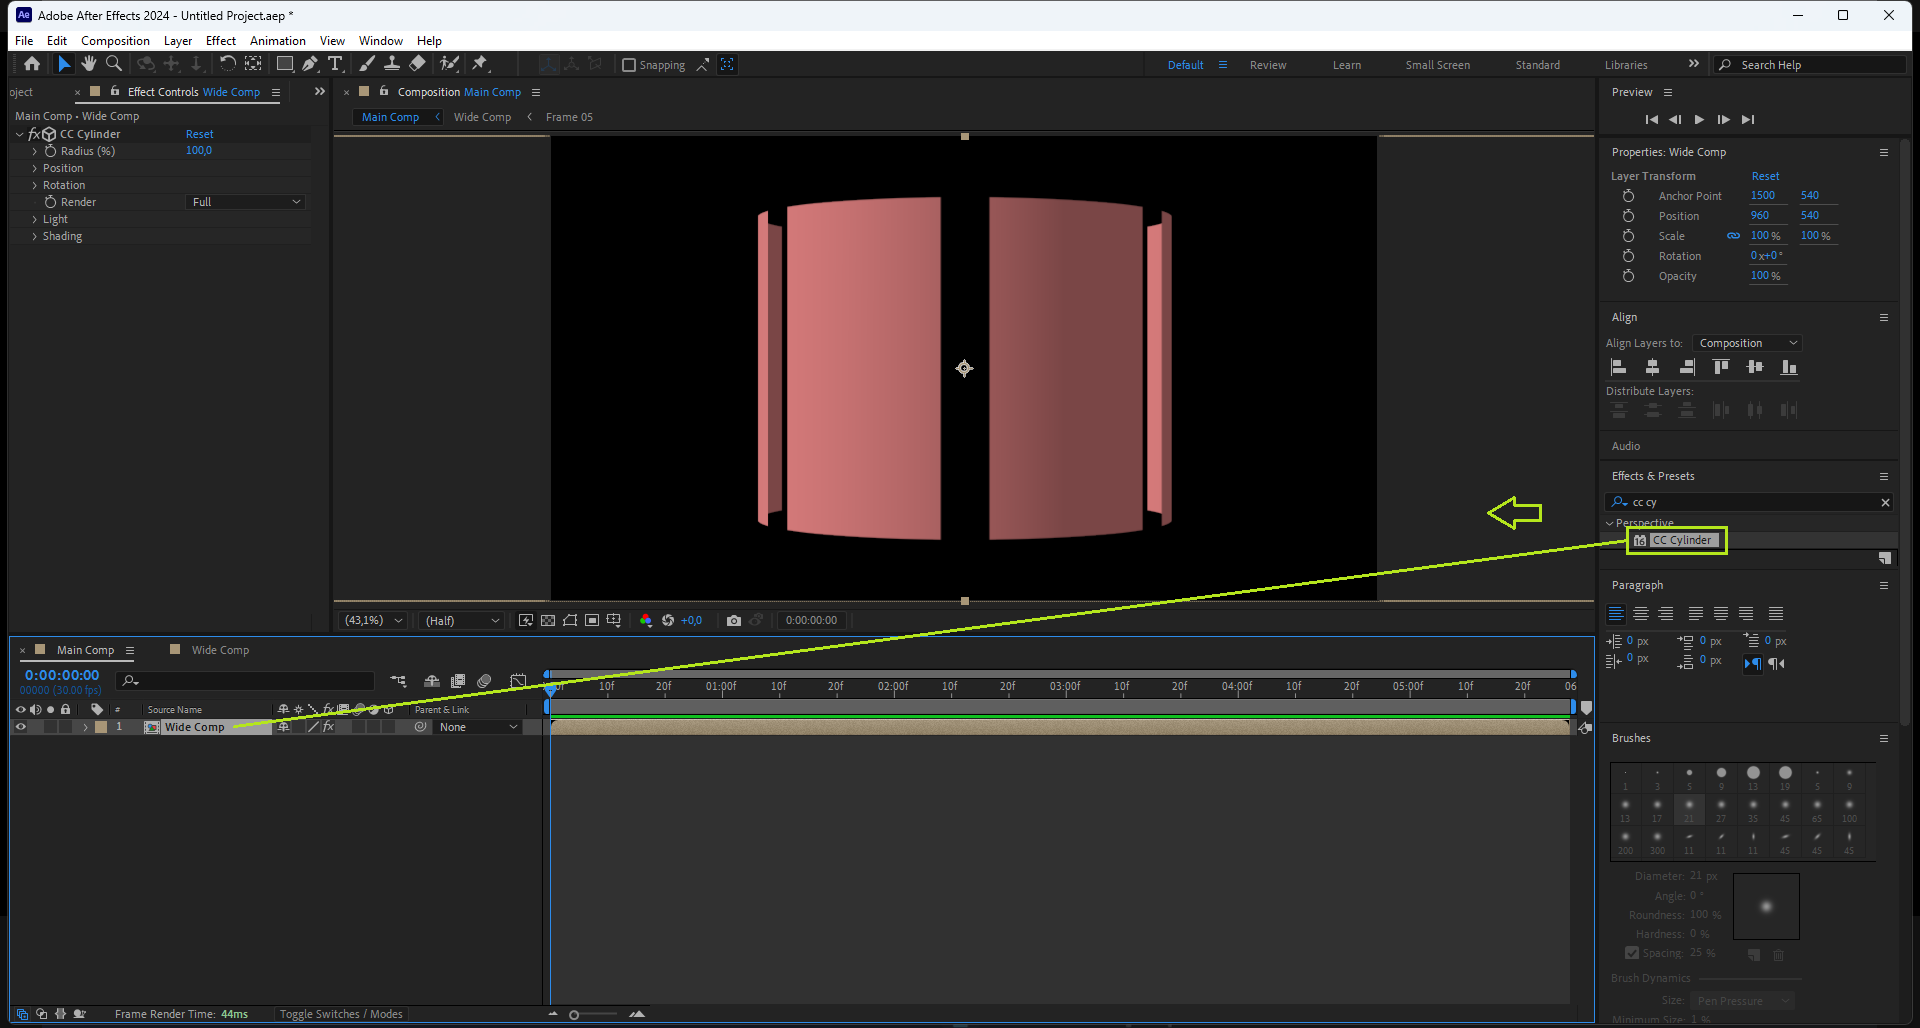Select the Puppet Pin tool
Image resolution: width=1920 pixels, height=1028 pixels.
[480, 64]
